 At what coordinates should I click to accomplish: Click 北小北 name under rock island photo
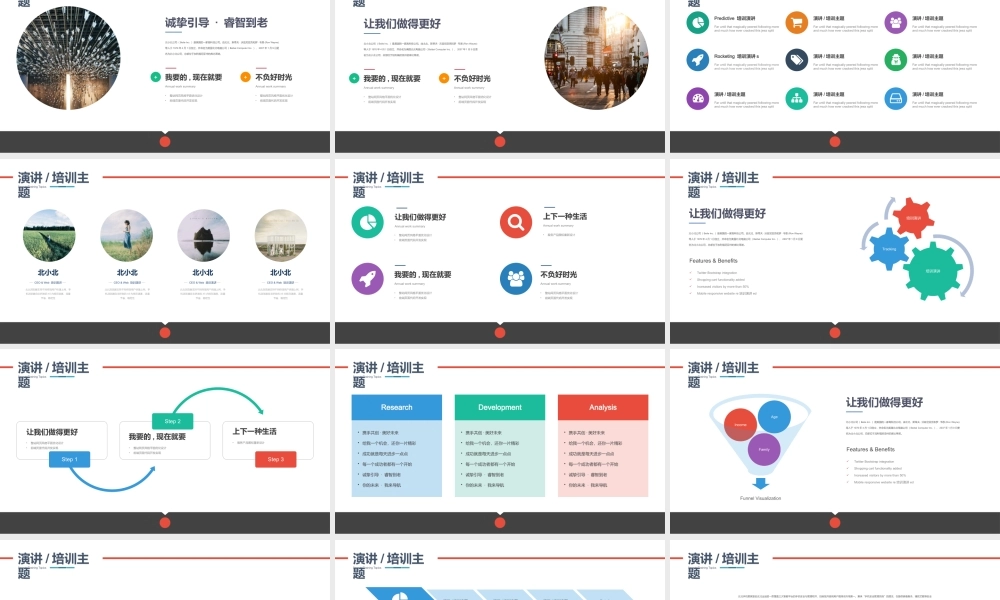pos(203,272)
